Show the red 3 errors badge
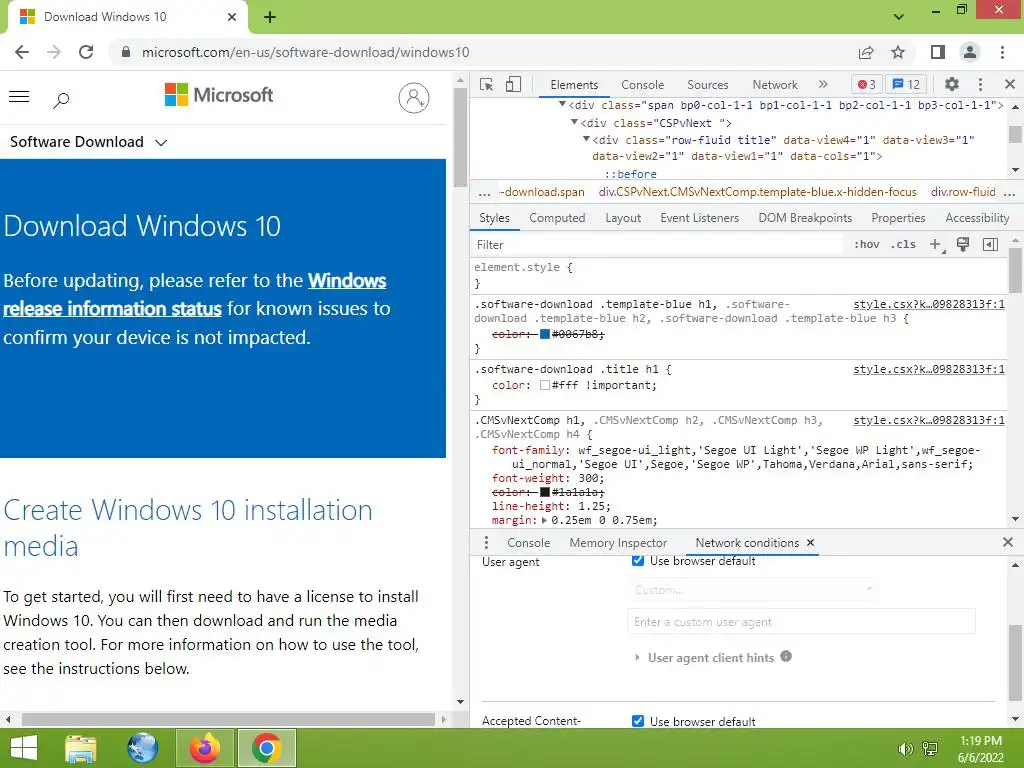 click(x=867, y=84)
